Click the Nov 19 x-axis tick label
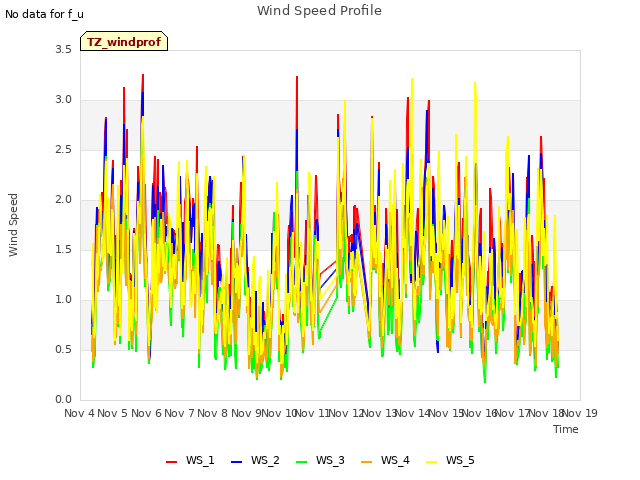Viewport: 640px width, 480px height. [580, 413]
